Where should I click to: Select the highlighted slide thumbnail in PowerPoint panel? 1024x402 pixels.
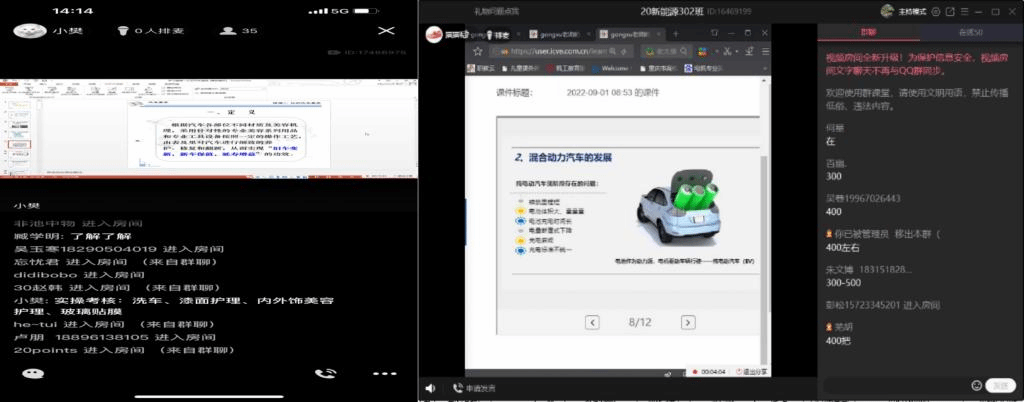[20, 143]
